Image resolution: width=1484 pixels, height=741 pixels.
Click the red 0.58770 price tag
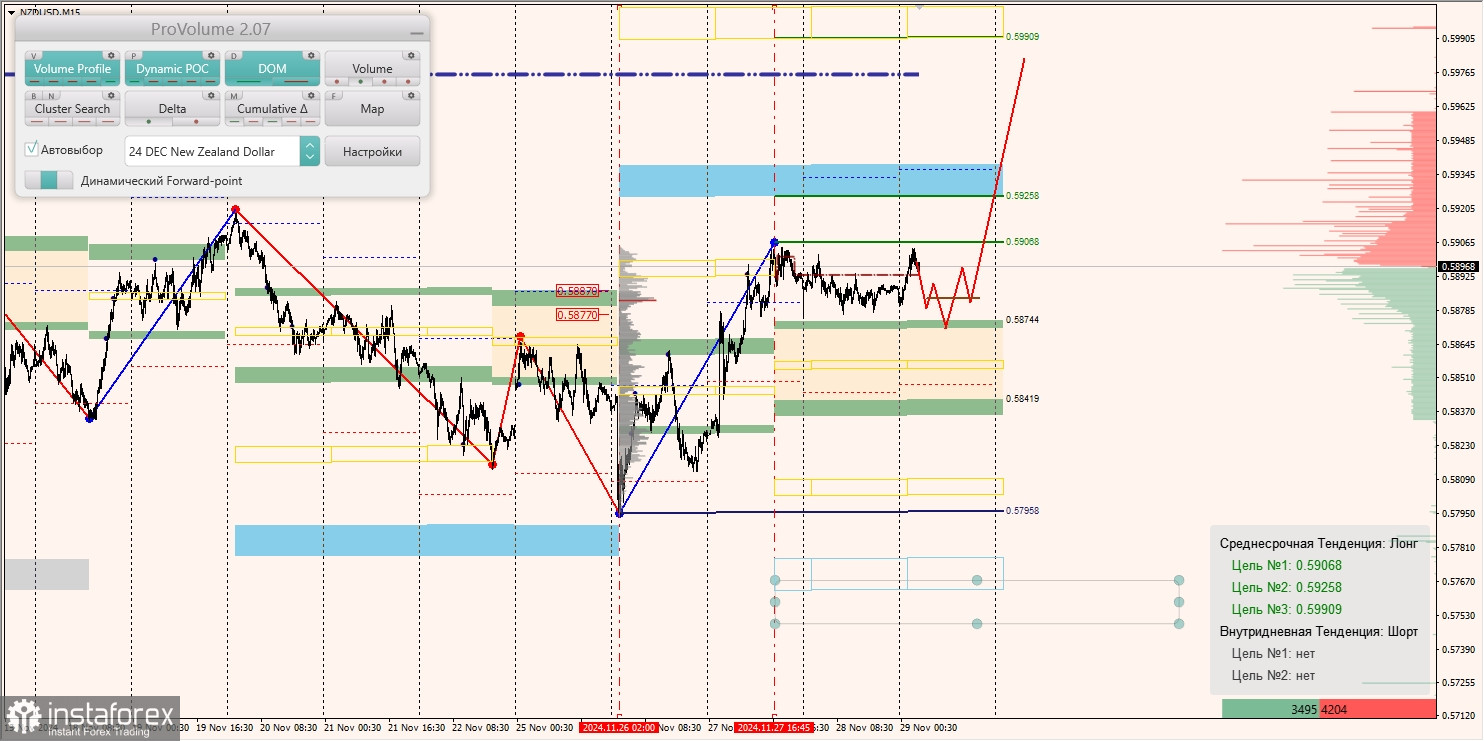[578, 314]
